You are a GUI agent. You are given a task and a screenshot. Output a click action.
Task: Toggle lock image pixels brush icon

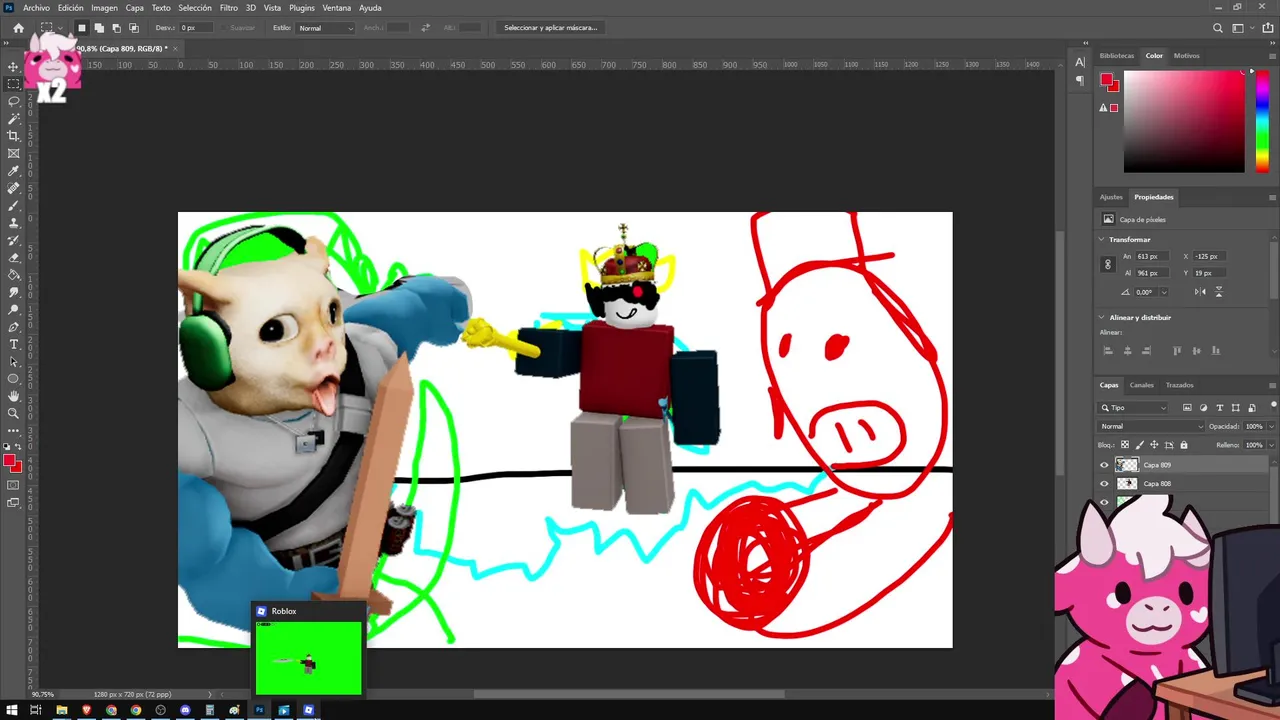coord(1140,445)
